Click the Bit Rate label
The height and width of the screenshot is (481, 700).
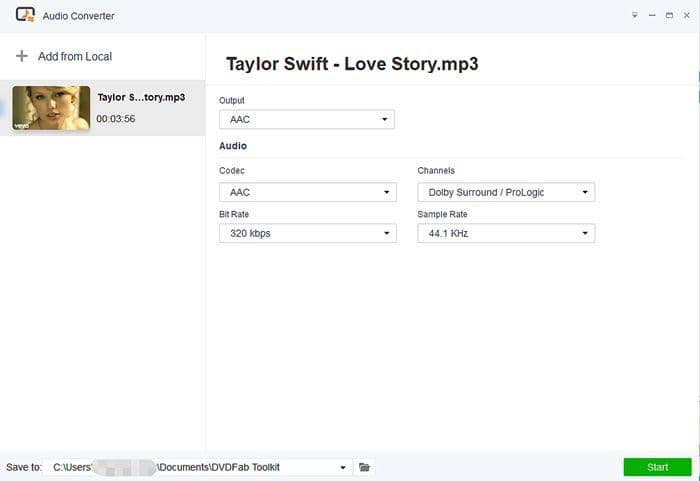pos(234,214)
